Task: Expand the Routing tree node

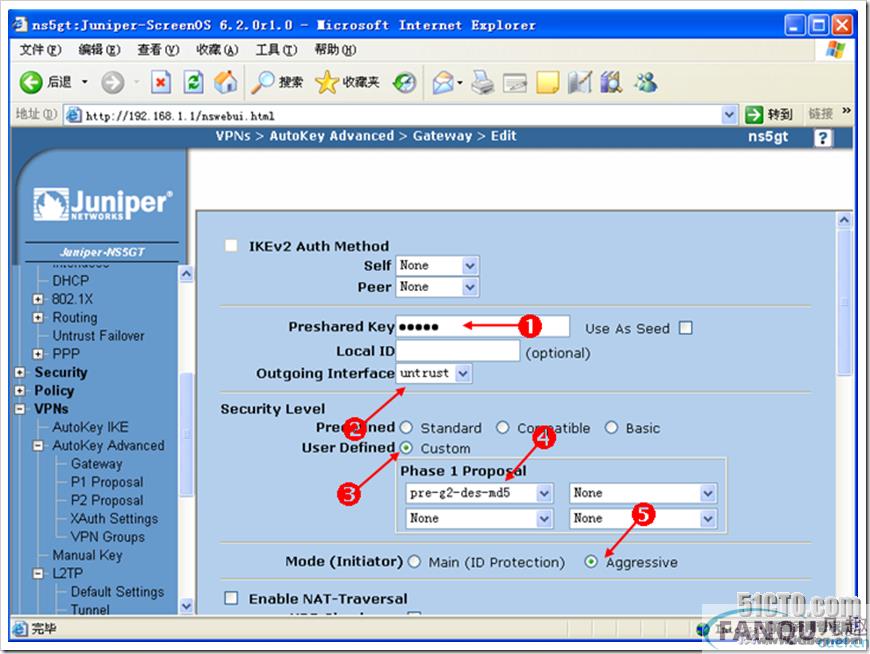Action: pos(38,318)
